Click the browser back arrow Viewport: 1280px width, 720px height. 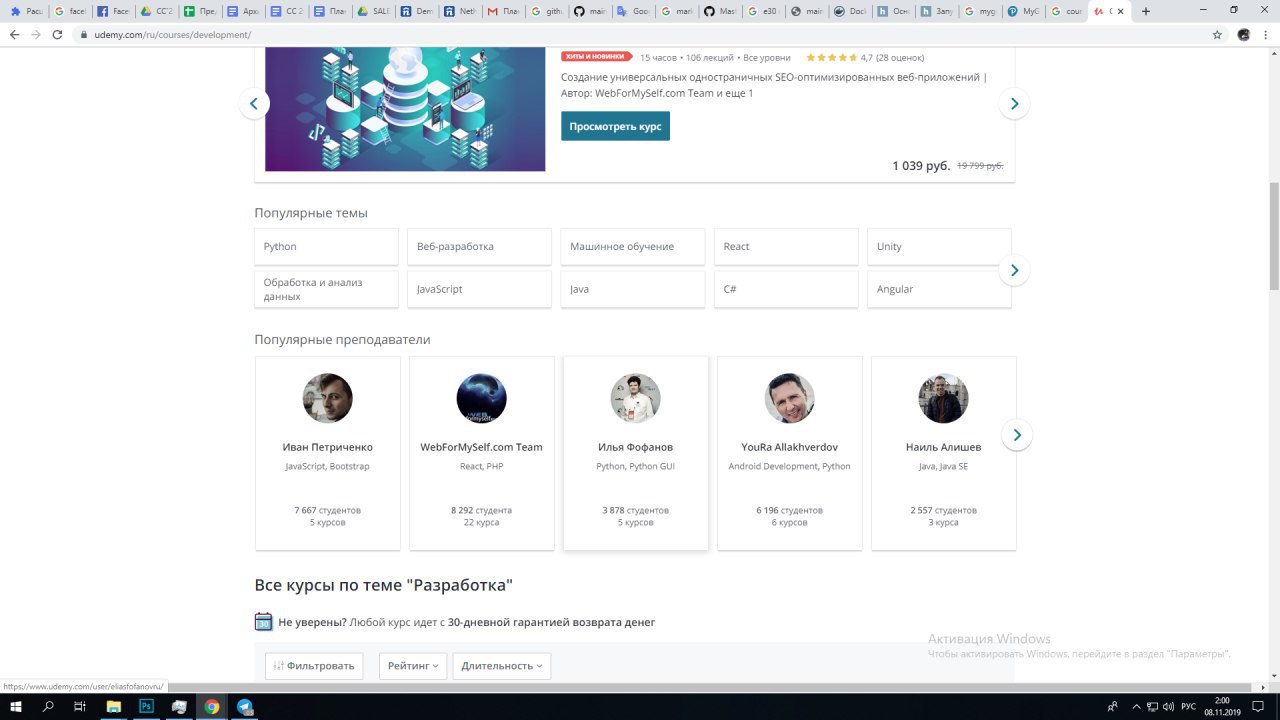[14, 34]
